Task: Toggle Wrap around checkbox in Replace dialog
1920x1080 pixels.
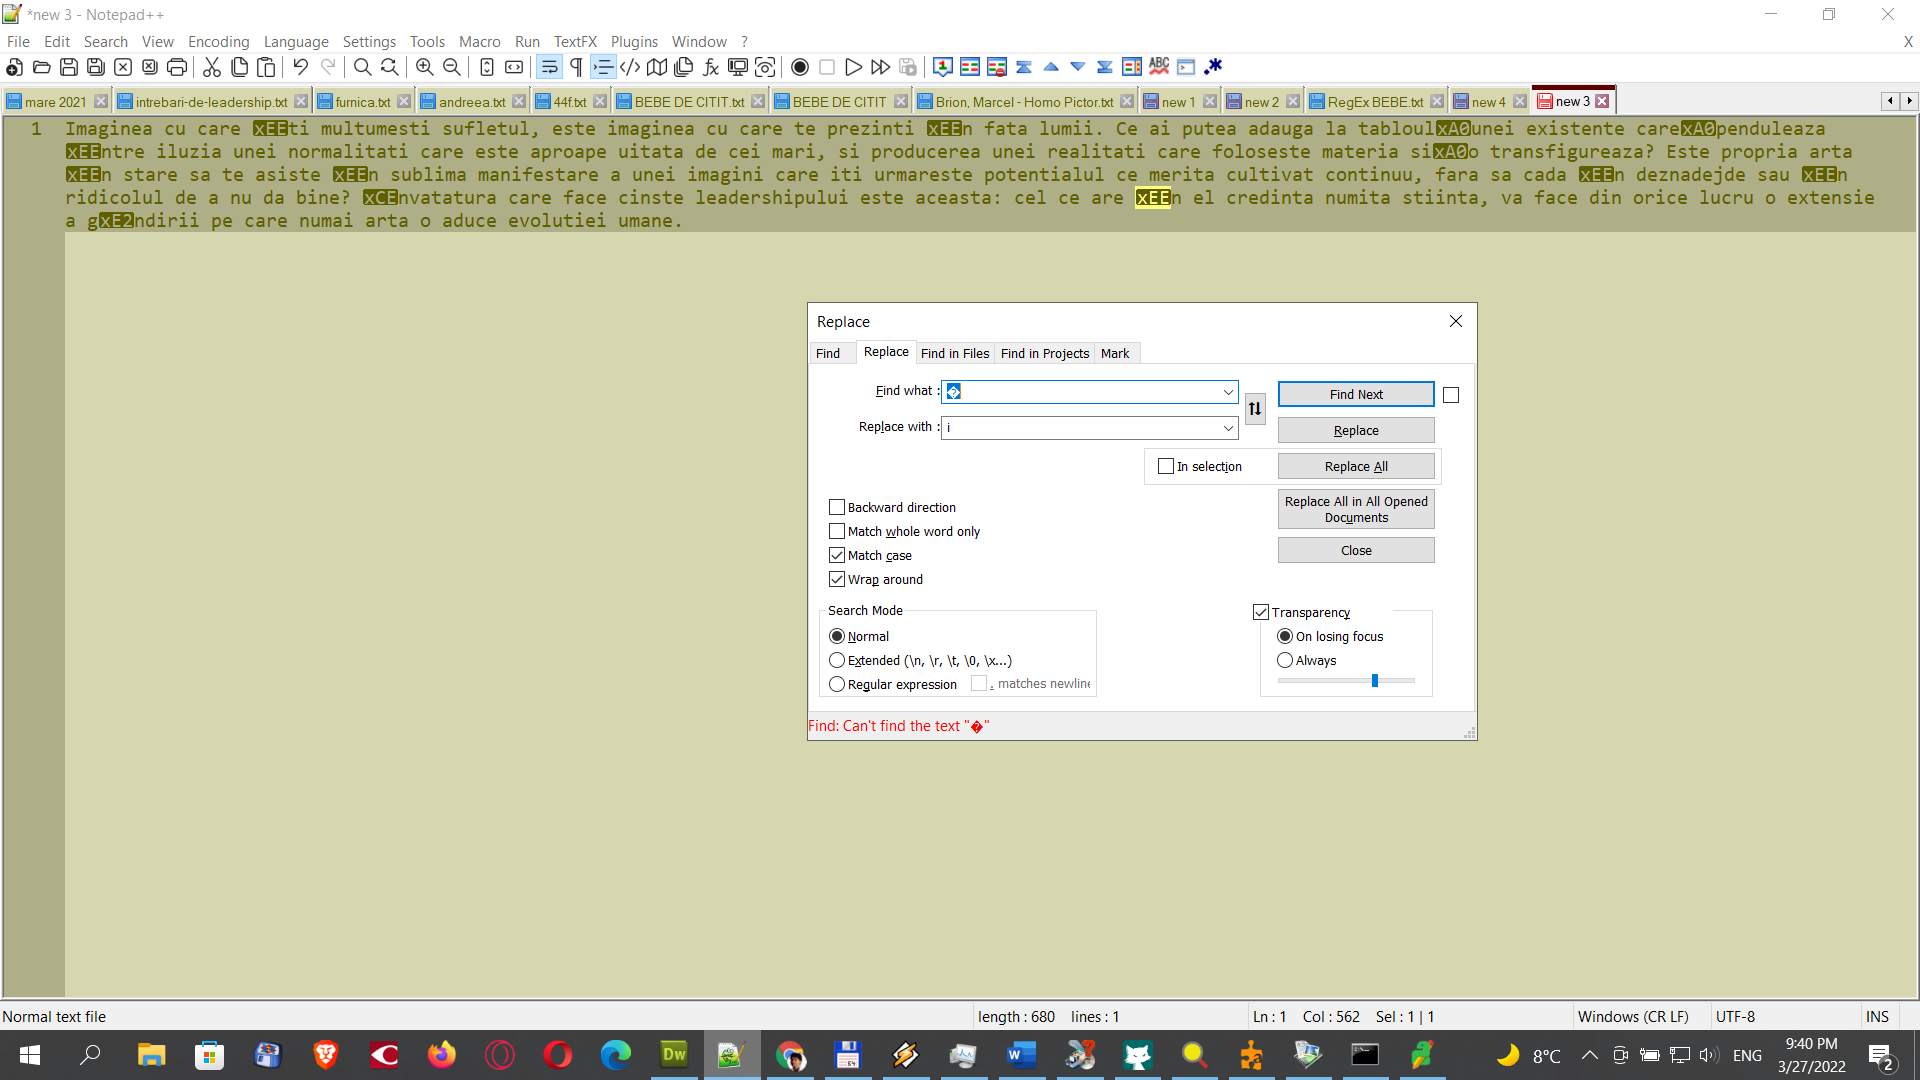Action: 836,579
